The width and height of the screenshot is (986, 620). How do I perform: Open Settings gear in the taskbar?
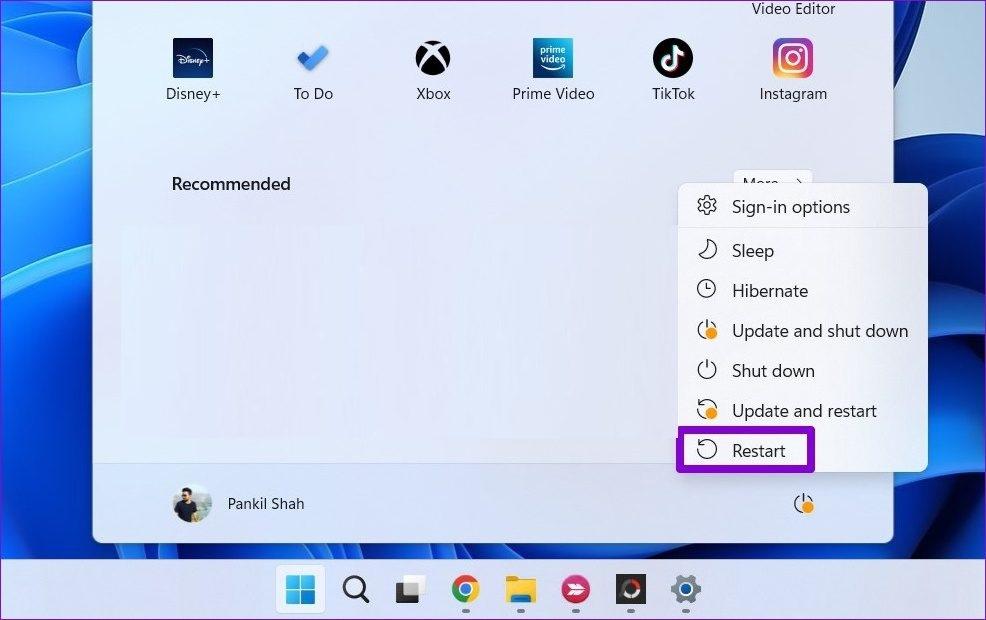tap(685, 589)
